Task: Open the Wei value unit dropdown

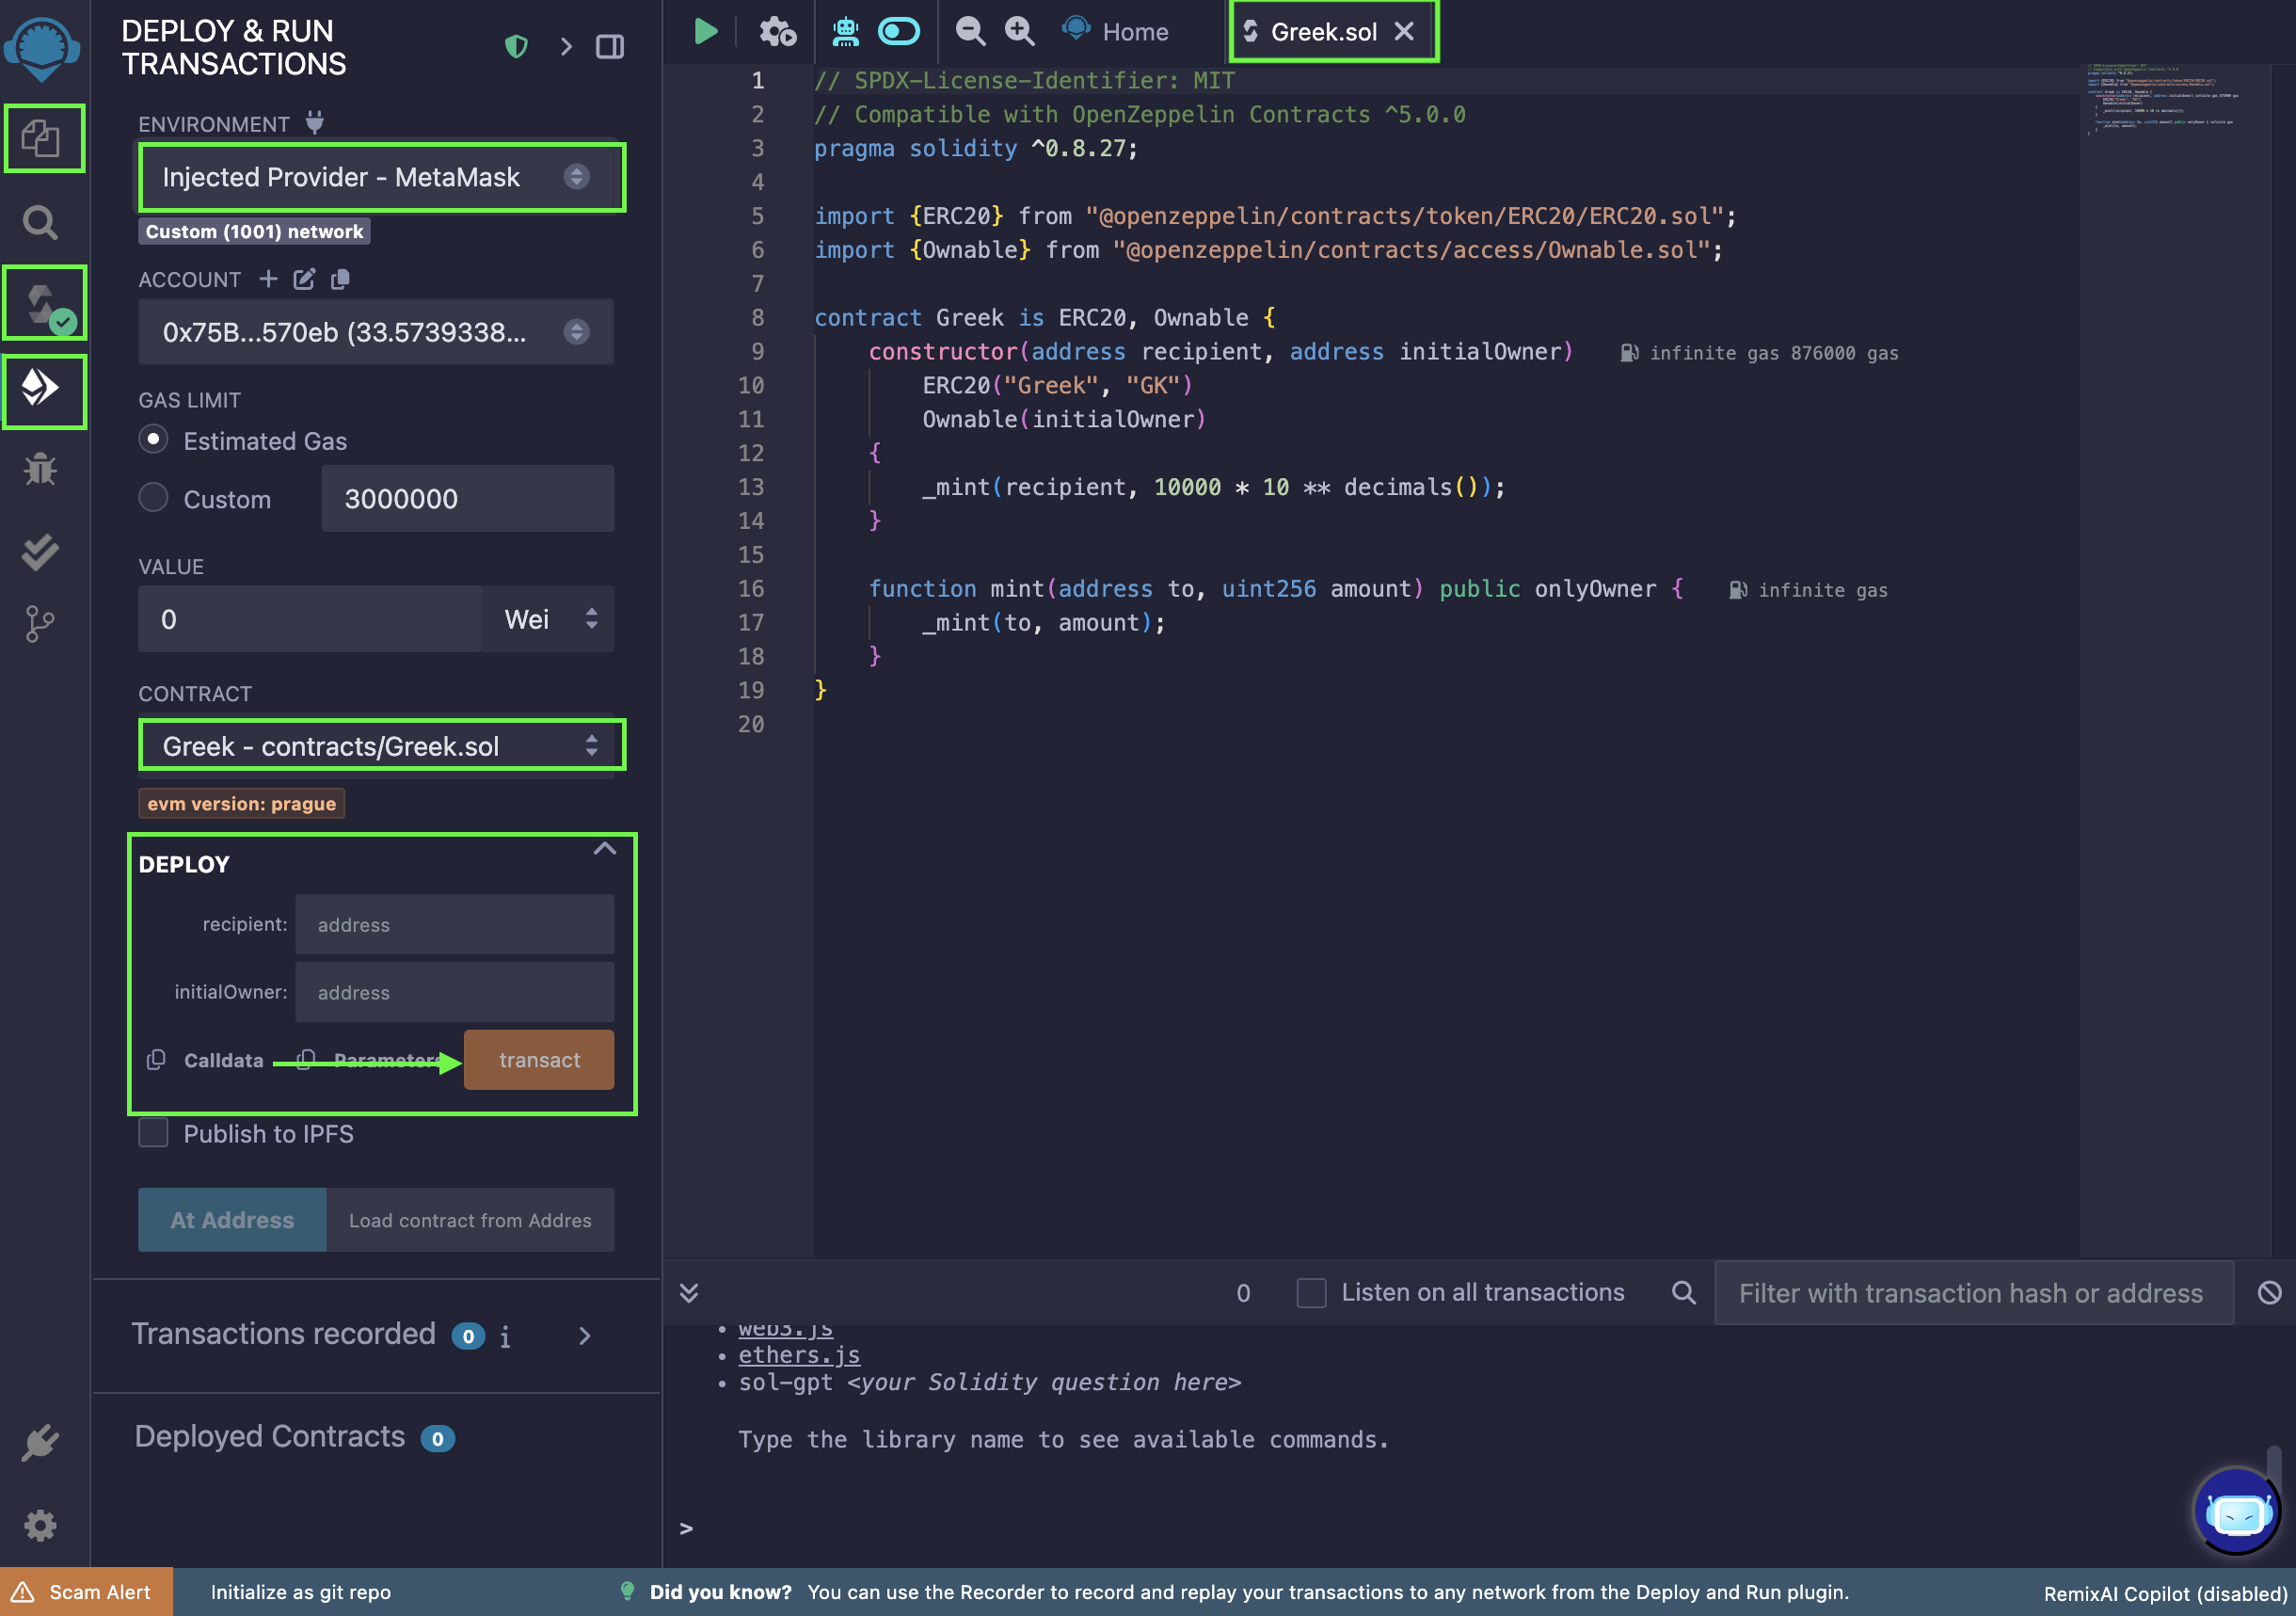Action: [x=548, y=619]
